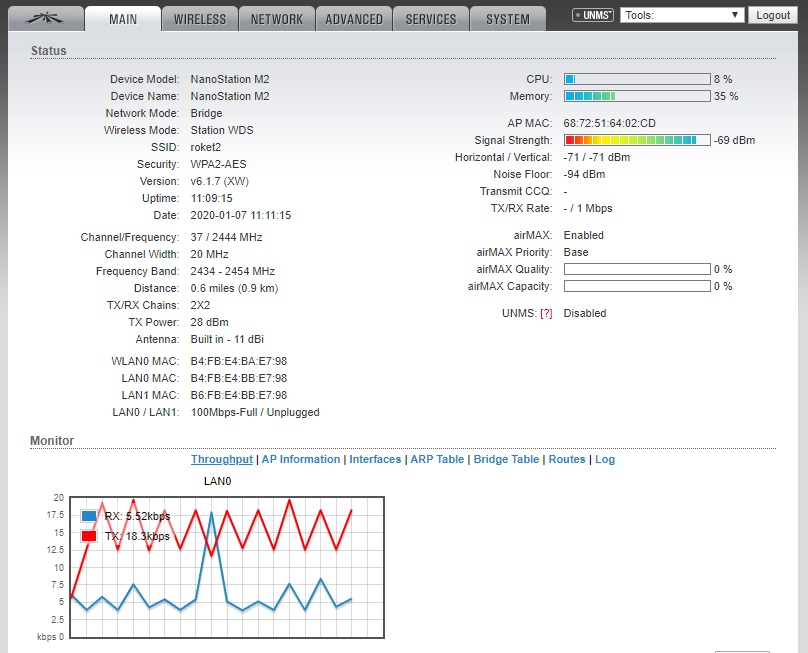Open the SYSTEM tab
The image size is (808, 653).
point(508,19)
